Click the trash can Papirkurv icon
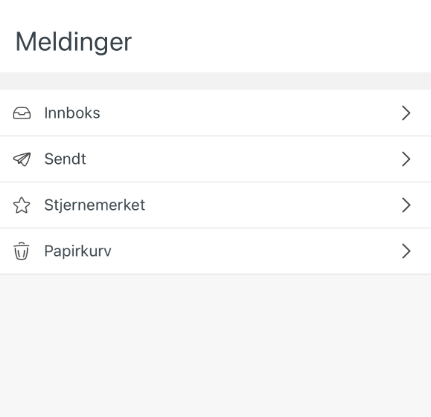 pyautogui.click(x=21, y=251)
